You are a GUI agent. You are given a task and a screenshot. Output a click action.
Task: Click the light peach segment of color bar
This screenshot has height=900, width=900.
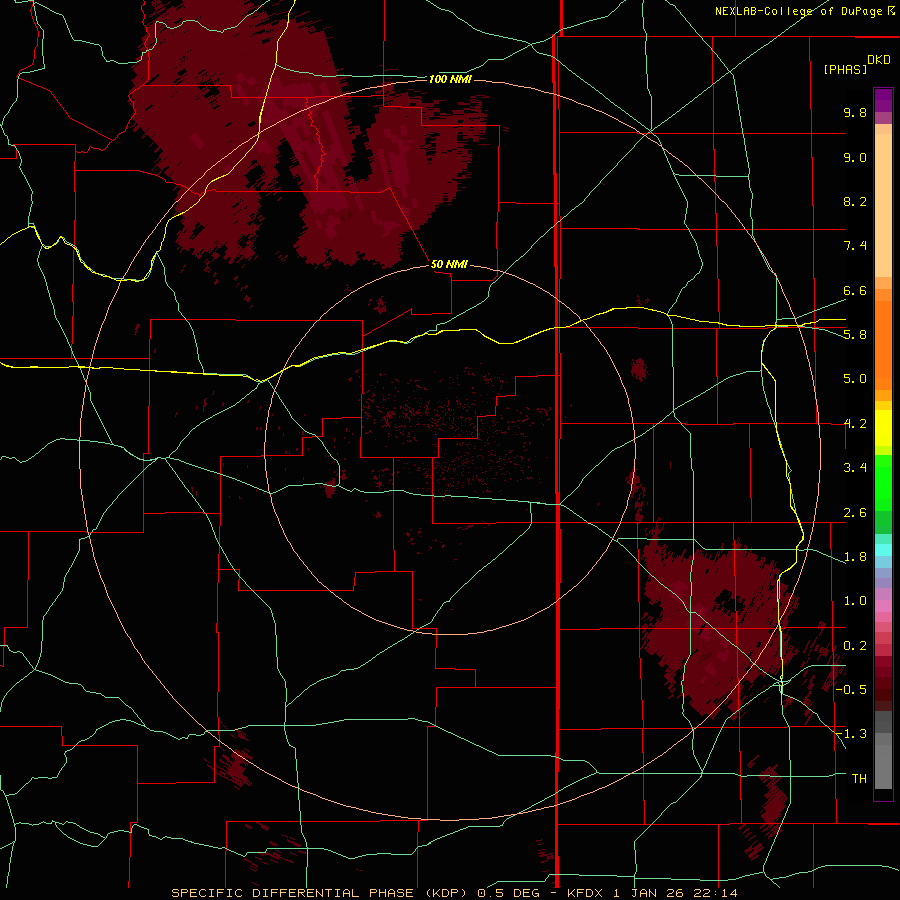point(883,204)
